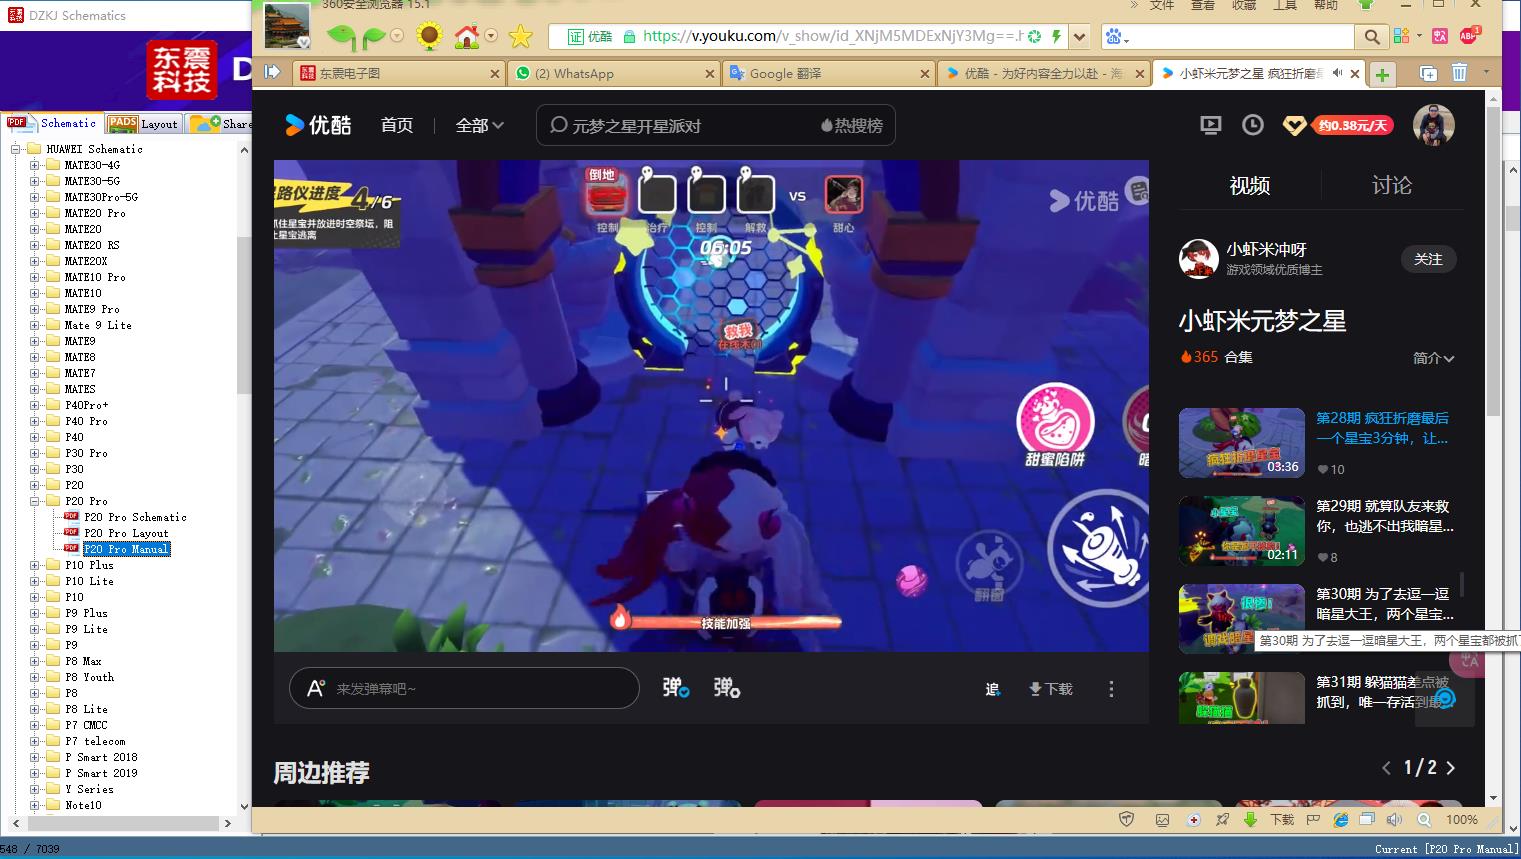Switch to the Layout tab

pos(144,123)
